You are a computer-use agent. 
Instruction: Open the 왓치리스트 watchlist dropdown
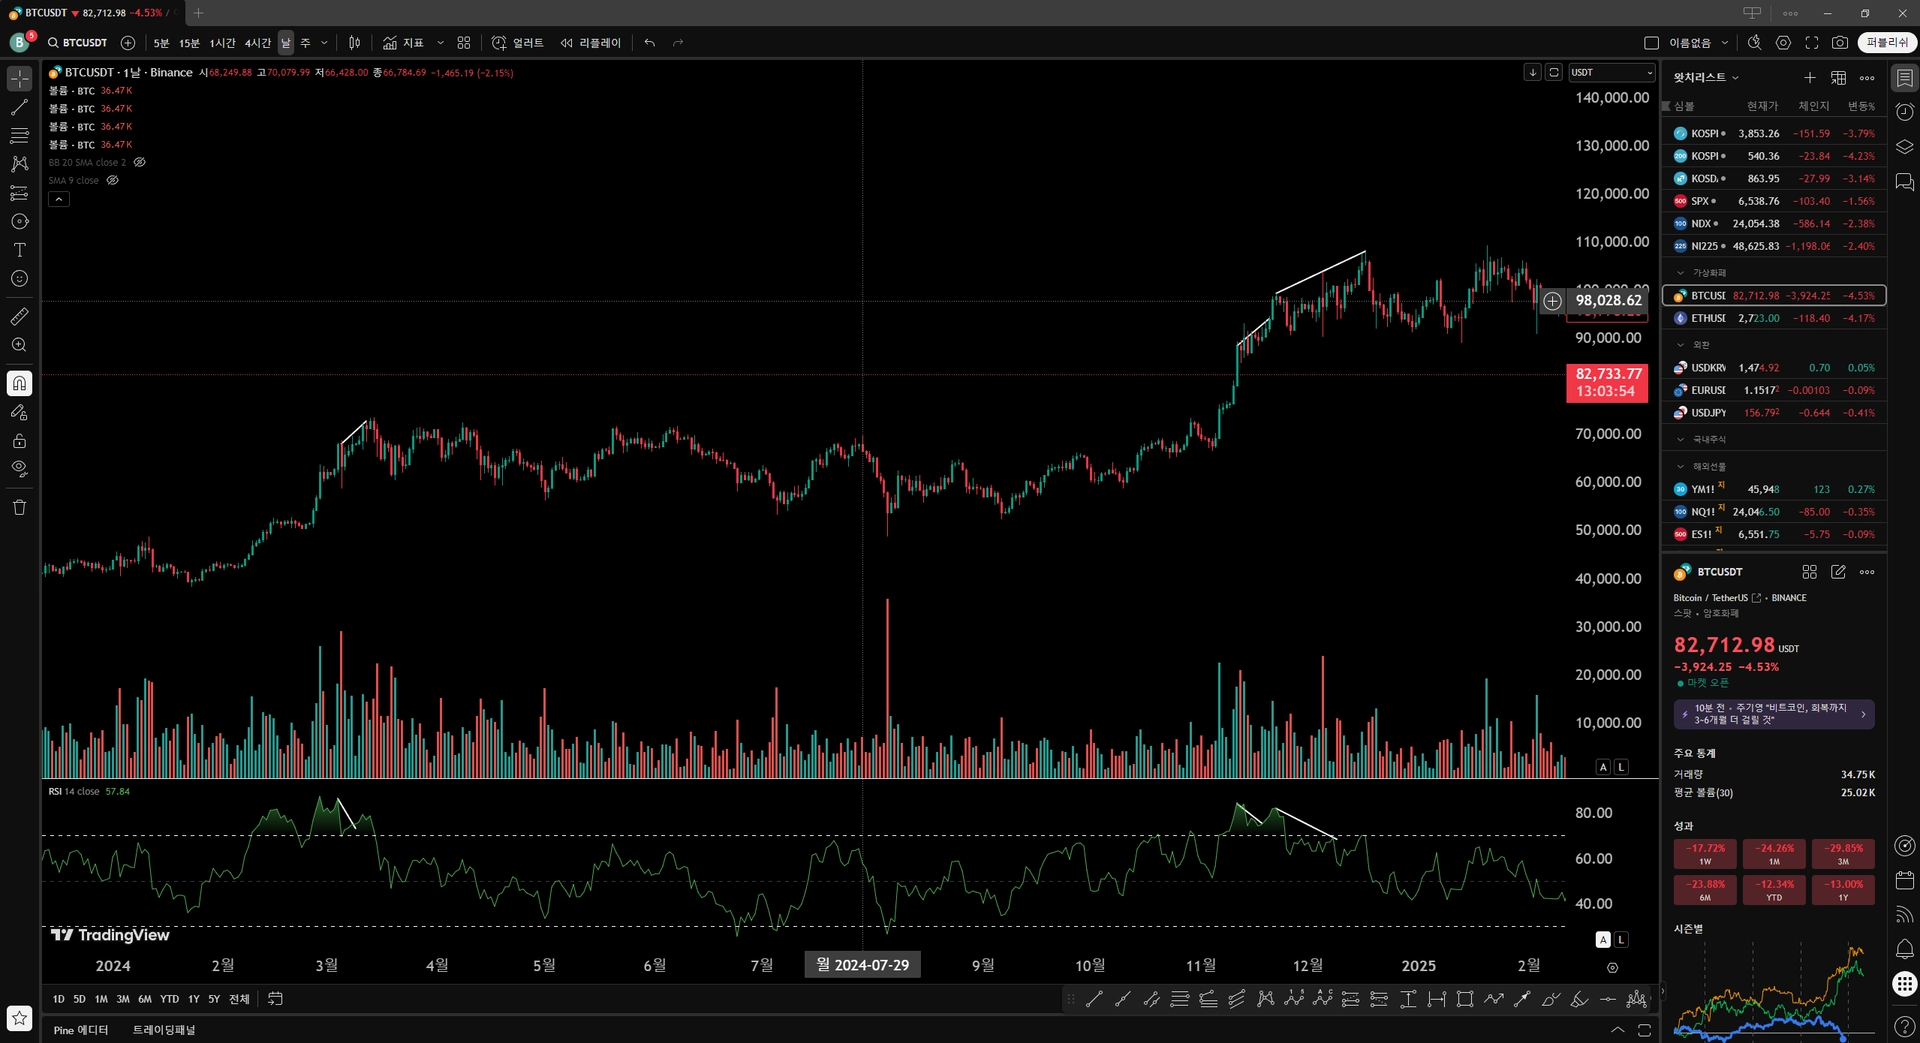click(1706, 77)
